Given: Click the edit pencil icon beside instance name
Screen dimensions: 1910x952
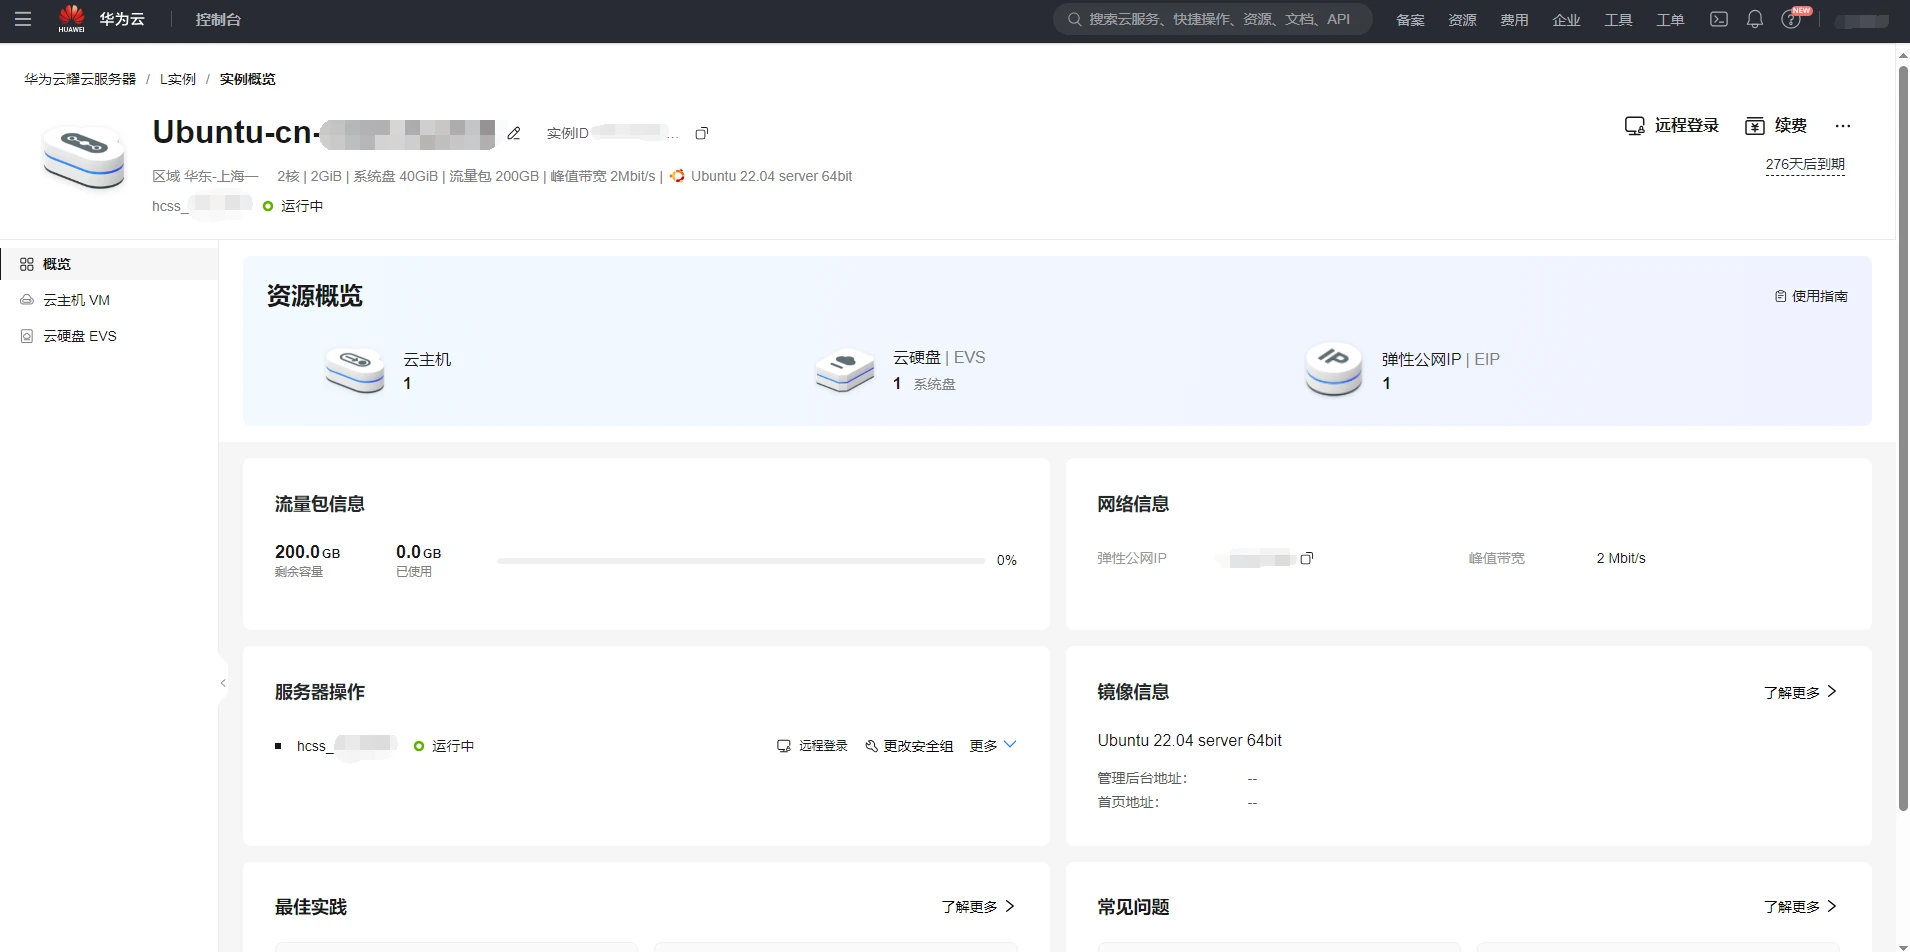Looking at the screenshot, I should click(514, 133).
